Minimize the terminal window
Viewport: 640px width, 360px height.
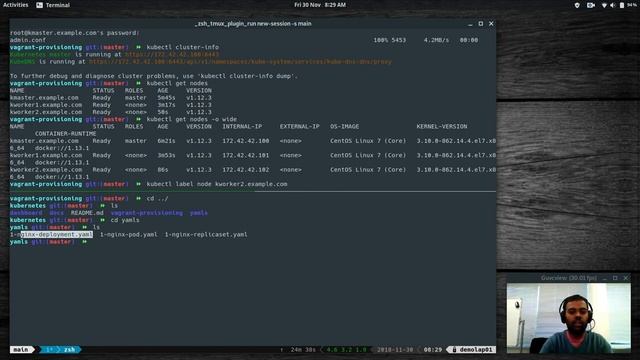click(470, 24)
